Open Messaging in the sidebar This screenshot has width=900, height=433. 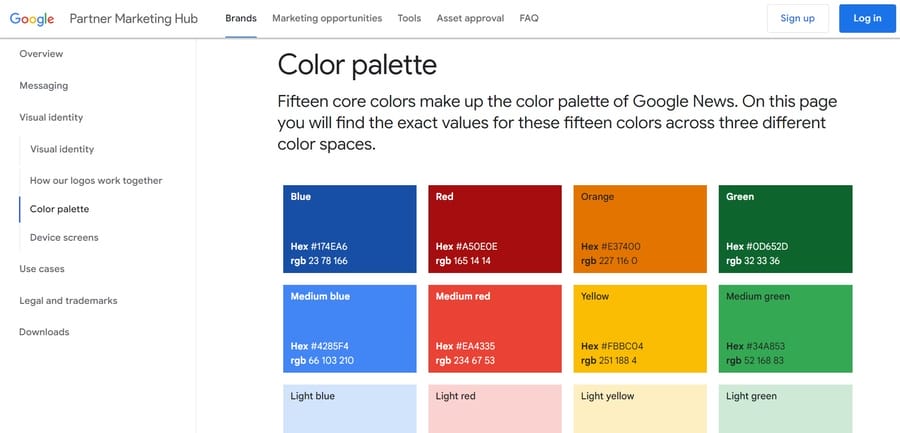tap(44, 86)
